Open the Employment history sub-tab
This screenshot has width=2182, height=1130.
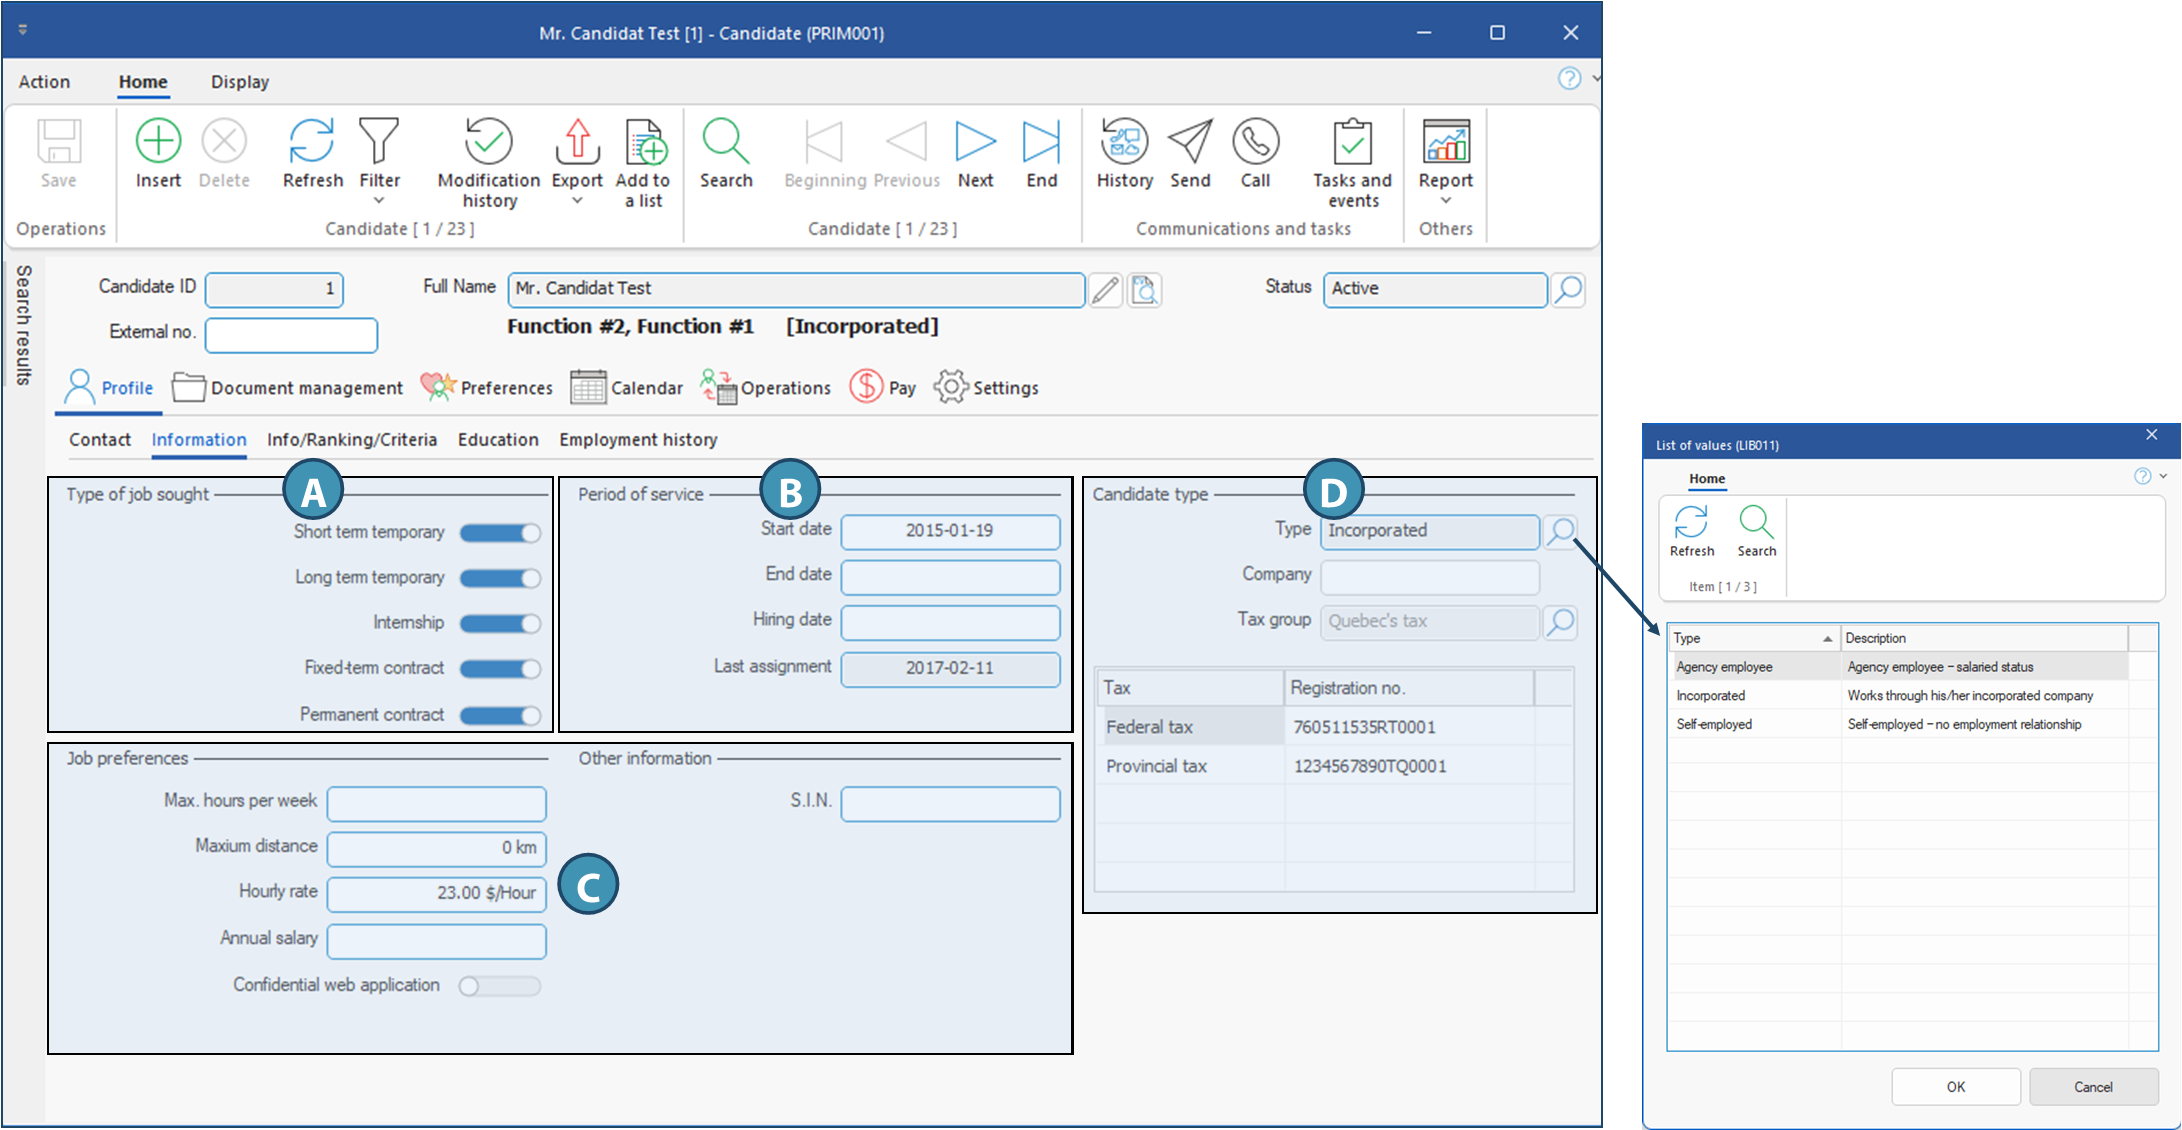pyautogui.click(x=638, y=440)
